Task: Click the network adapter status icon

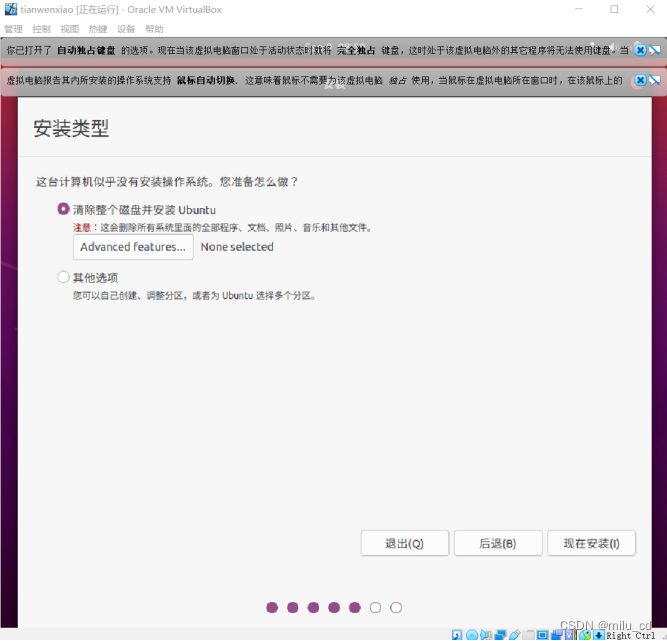Action: [500, 635]
